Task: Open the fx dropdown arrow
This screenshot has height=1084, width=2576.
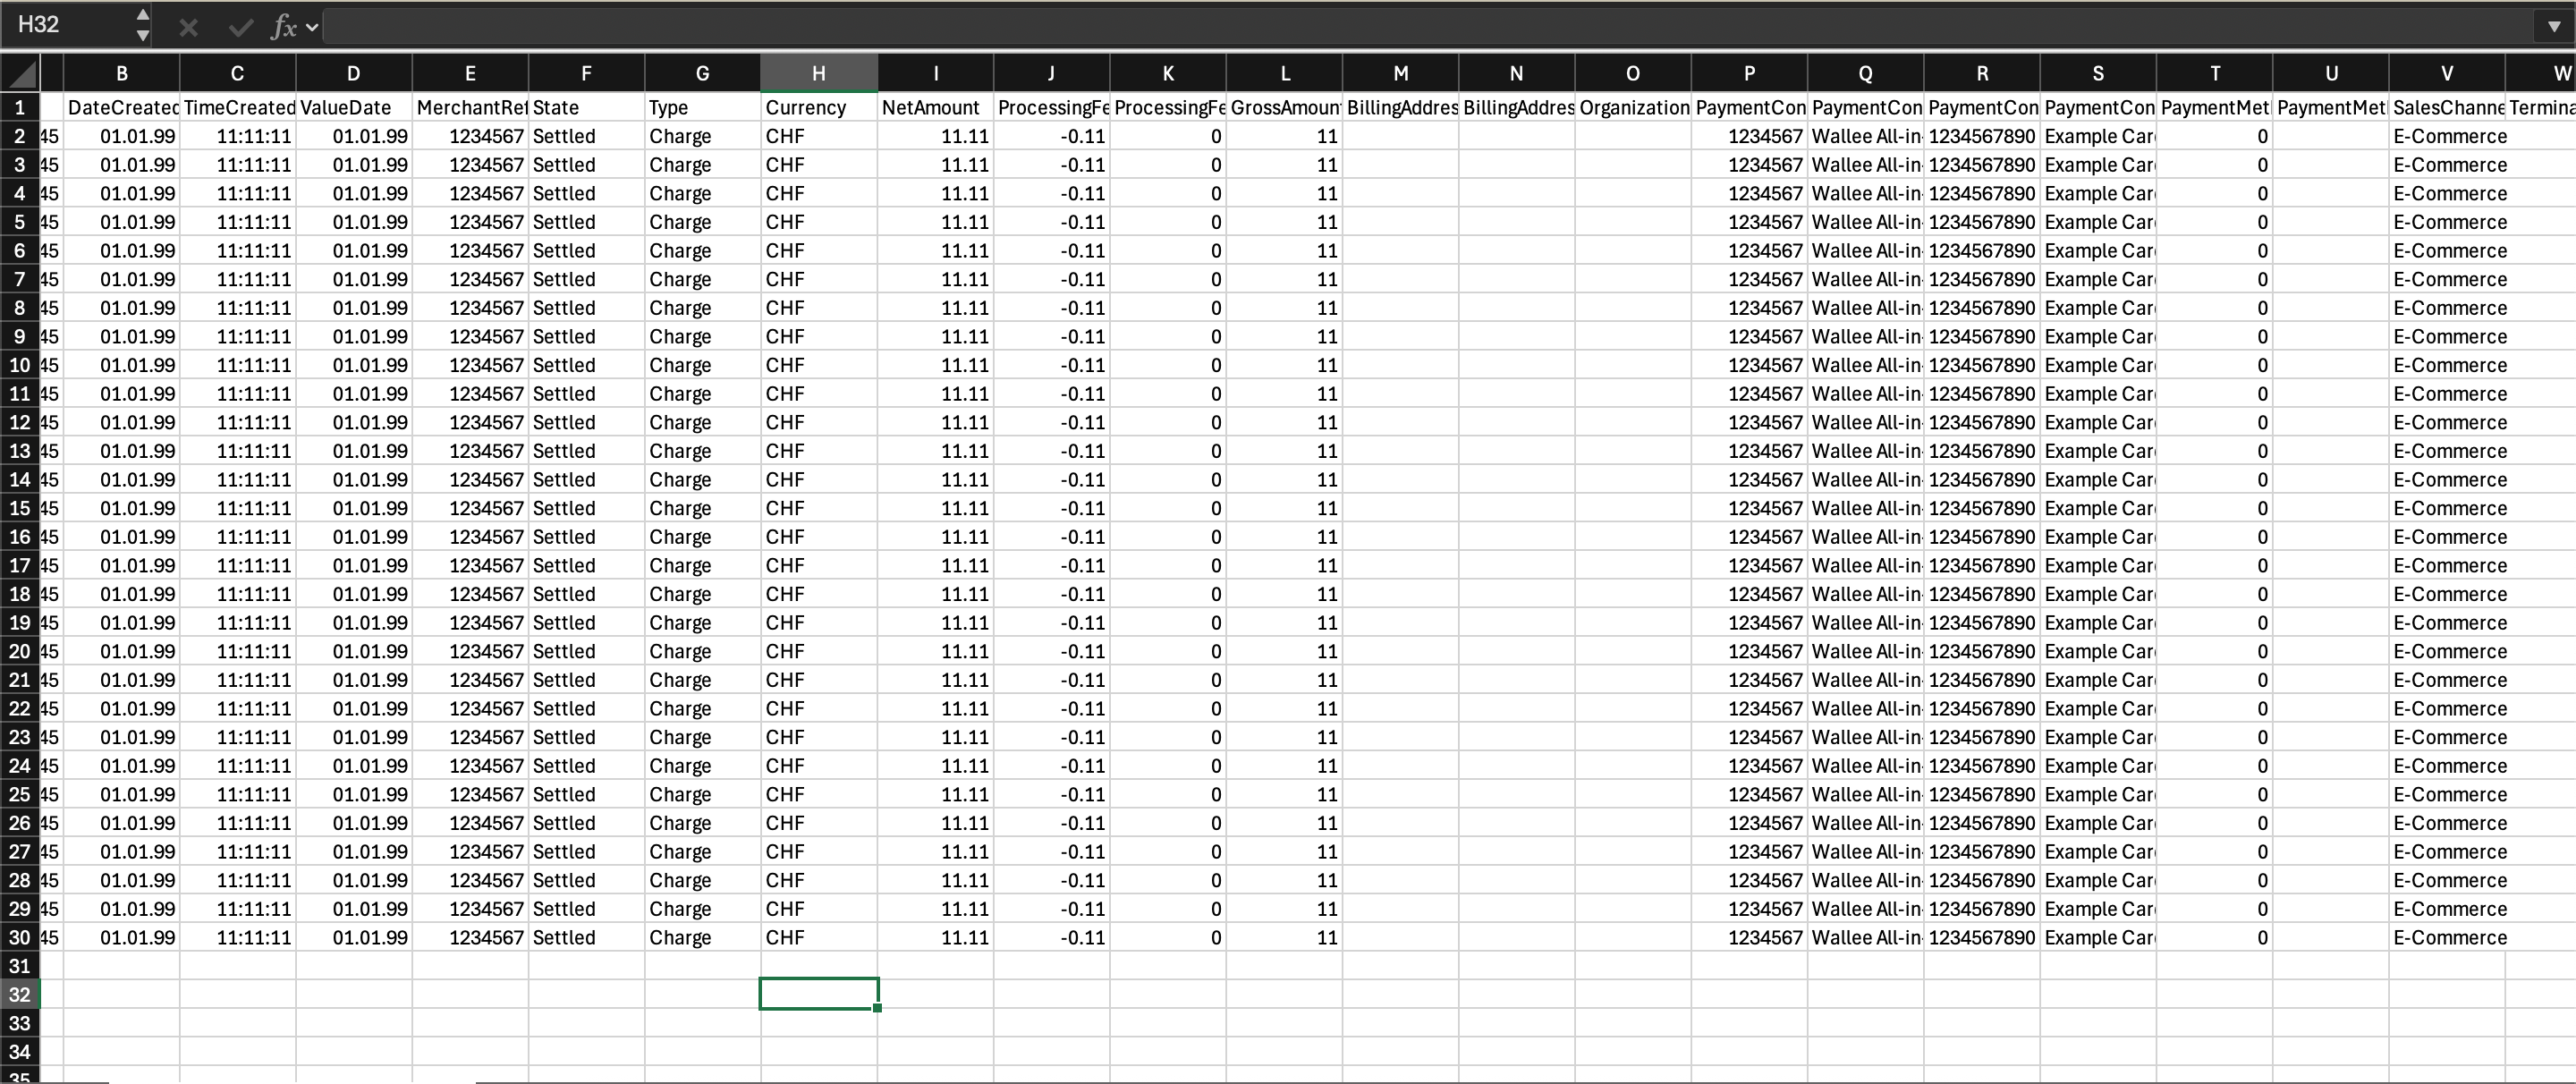Action: click(312, 27)
